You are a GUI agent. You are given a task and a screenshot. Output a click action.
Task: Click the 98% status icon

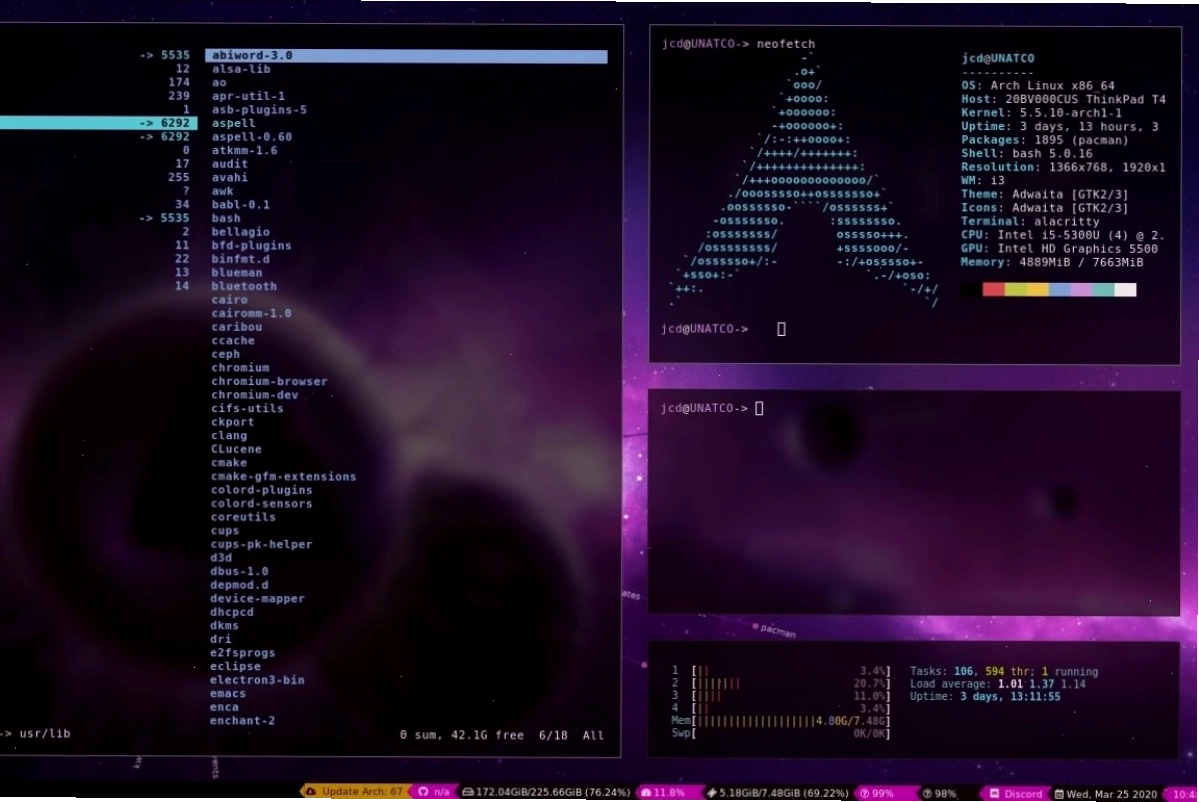(928, 794)
